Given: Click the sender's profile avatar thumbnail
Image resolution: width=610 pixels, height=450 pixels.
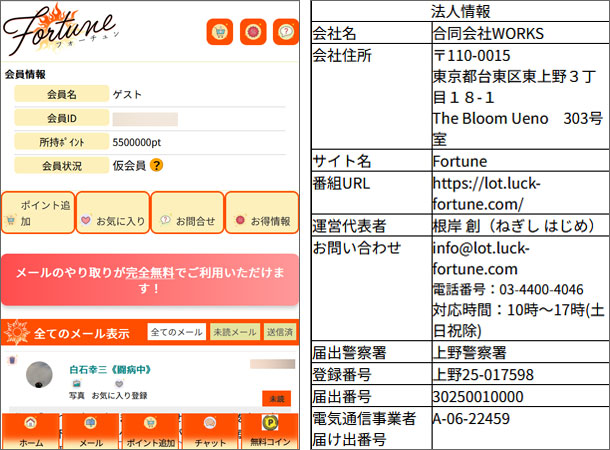Looking at the screenshot, I should pos(40,377).
